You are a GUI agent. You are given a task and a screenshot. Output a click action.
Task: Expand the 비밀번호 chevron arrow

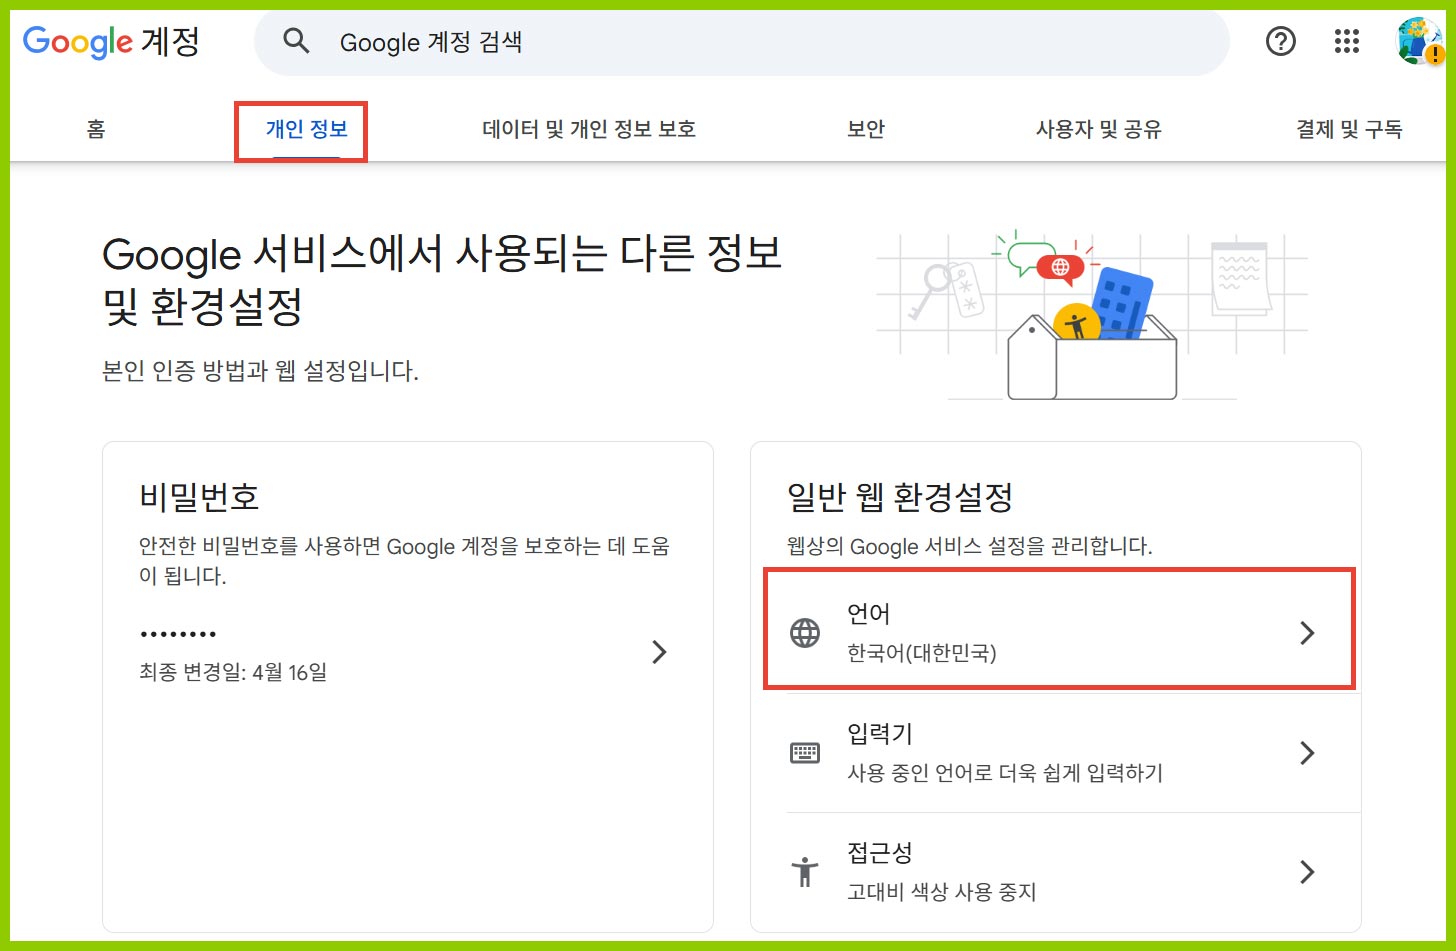tap(659, 652)
